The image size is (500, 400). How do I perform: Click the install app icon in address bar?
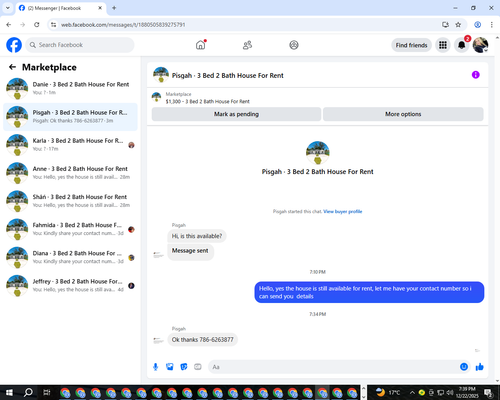click(445, 25)
